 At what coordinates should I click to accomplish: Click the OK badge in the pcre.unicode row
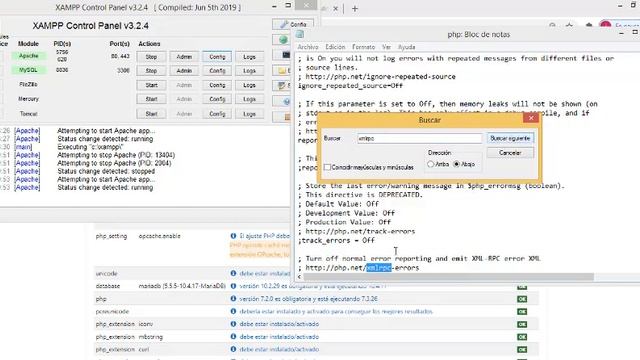tap(522, 311)
